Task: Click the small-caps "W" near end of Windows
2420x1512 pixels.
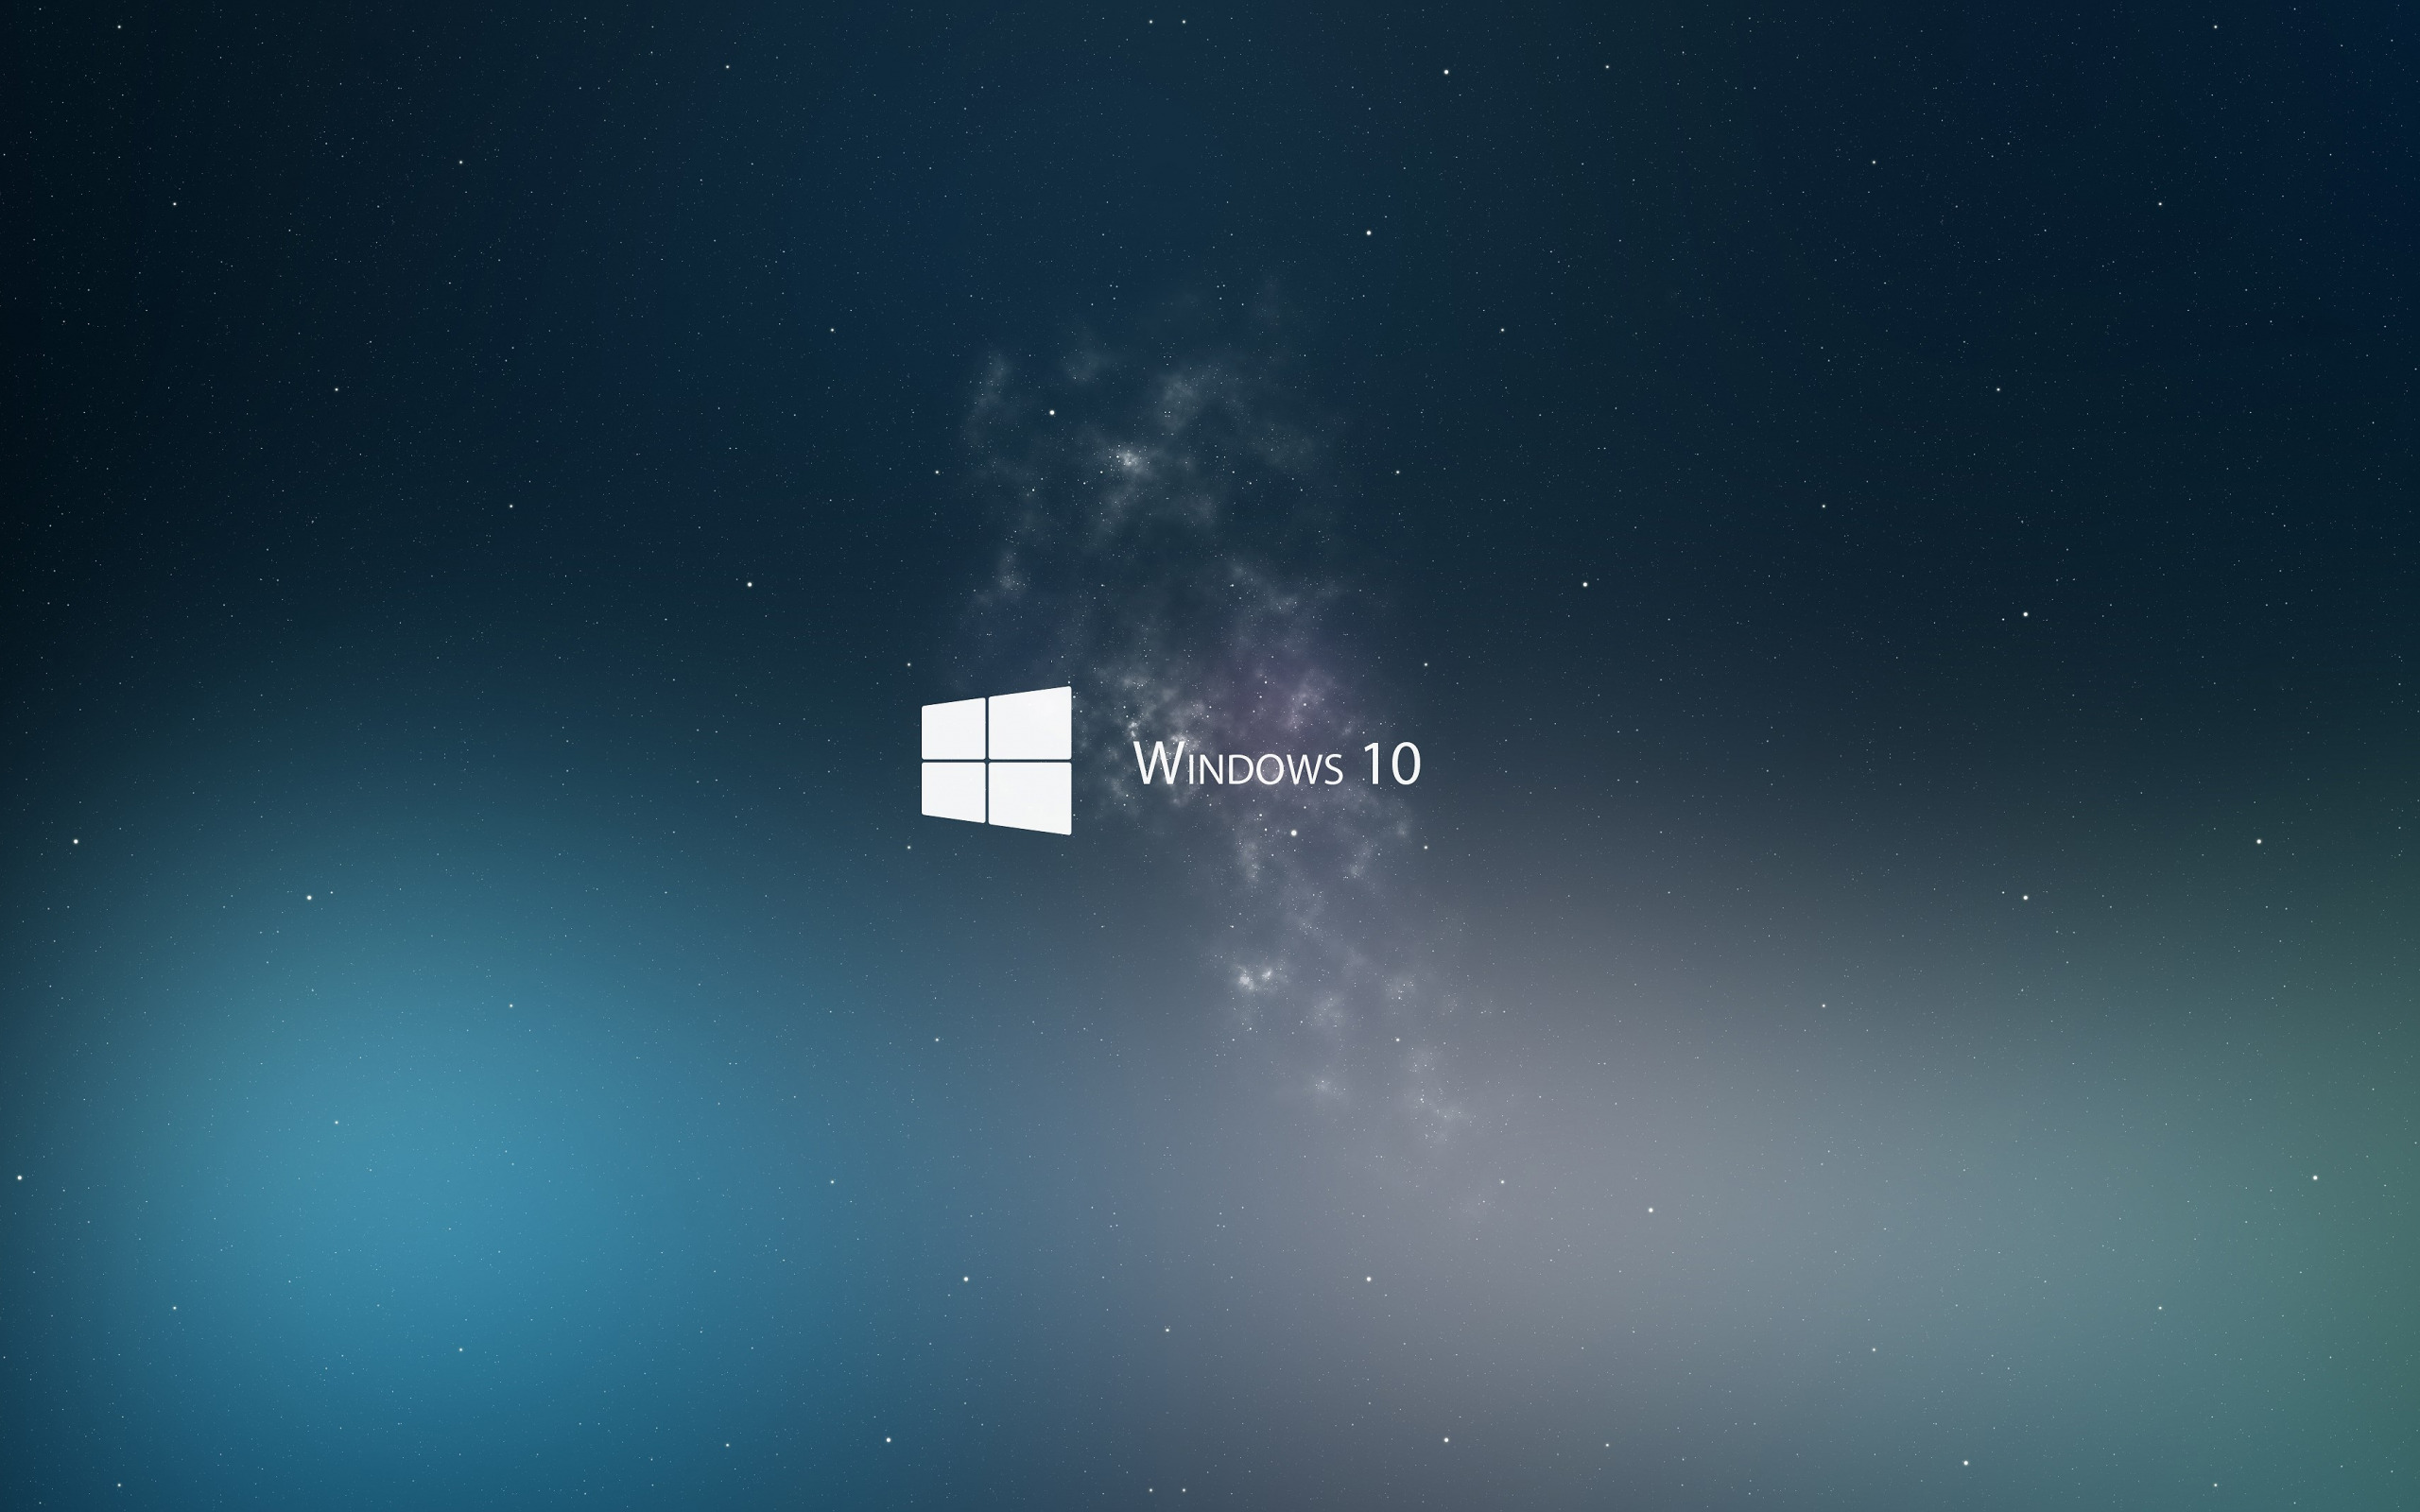Action: click(1305, 770)
